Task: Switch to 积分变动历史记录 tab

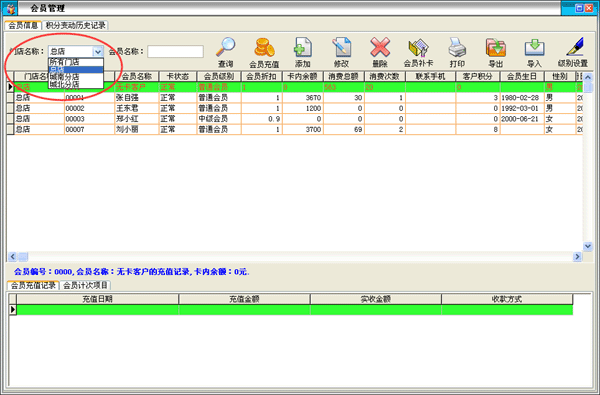Action: click(75, 25)
